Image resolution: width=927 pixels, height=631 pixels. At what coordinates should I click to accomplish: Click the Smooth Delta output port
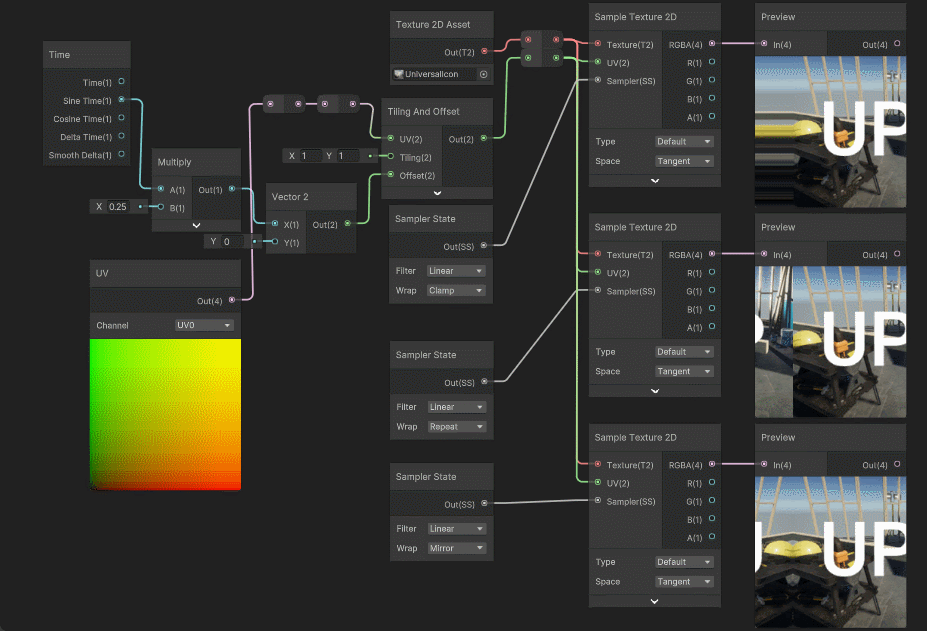click(x=122, y=155)
